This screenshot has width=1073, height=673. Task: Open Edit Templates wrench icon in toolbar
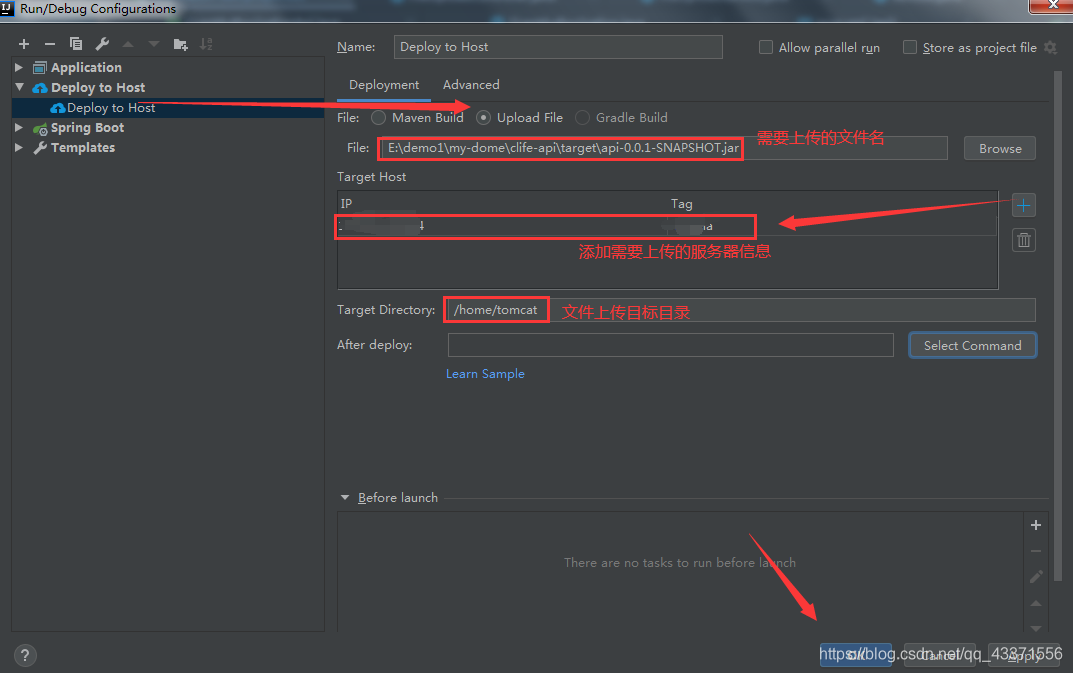(102, 44)
